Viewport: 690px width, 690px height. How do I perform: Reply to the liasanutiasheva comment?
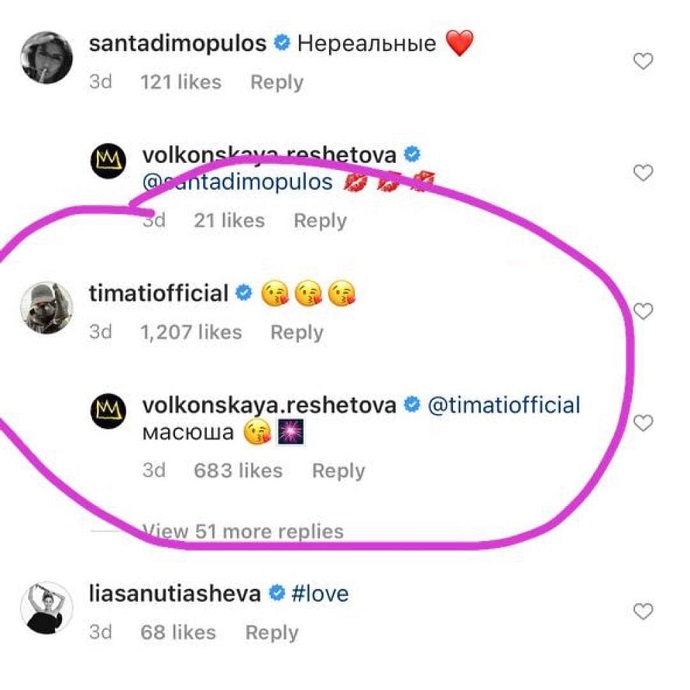[271, 632]
